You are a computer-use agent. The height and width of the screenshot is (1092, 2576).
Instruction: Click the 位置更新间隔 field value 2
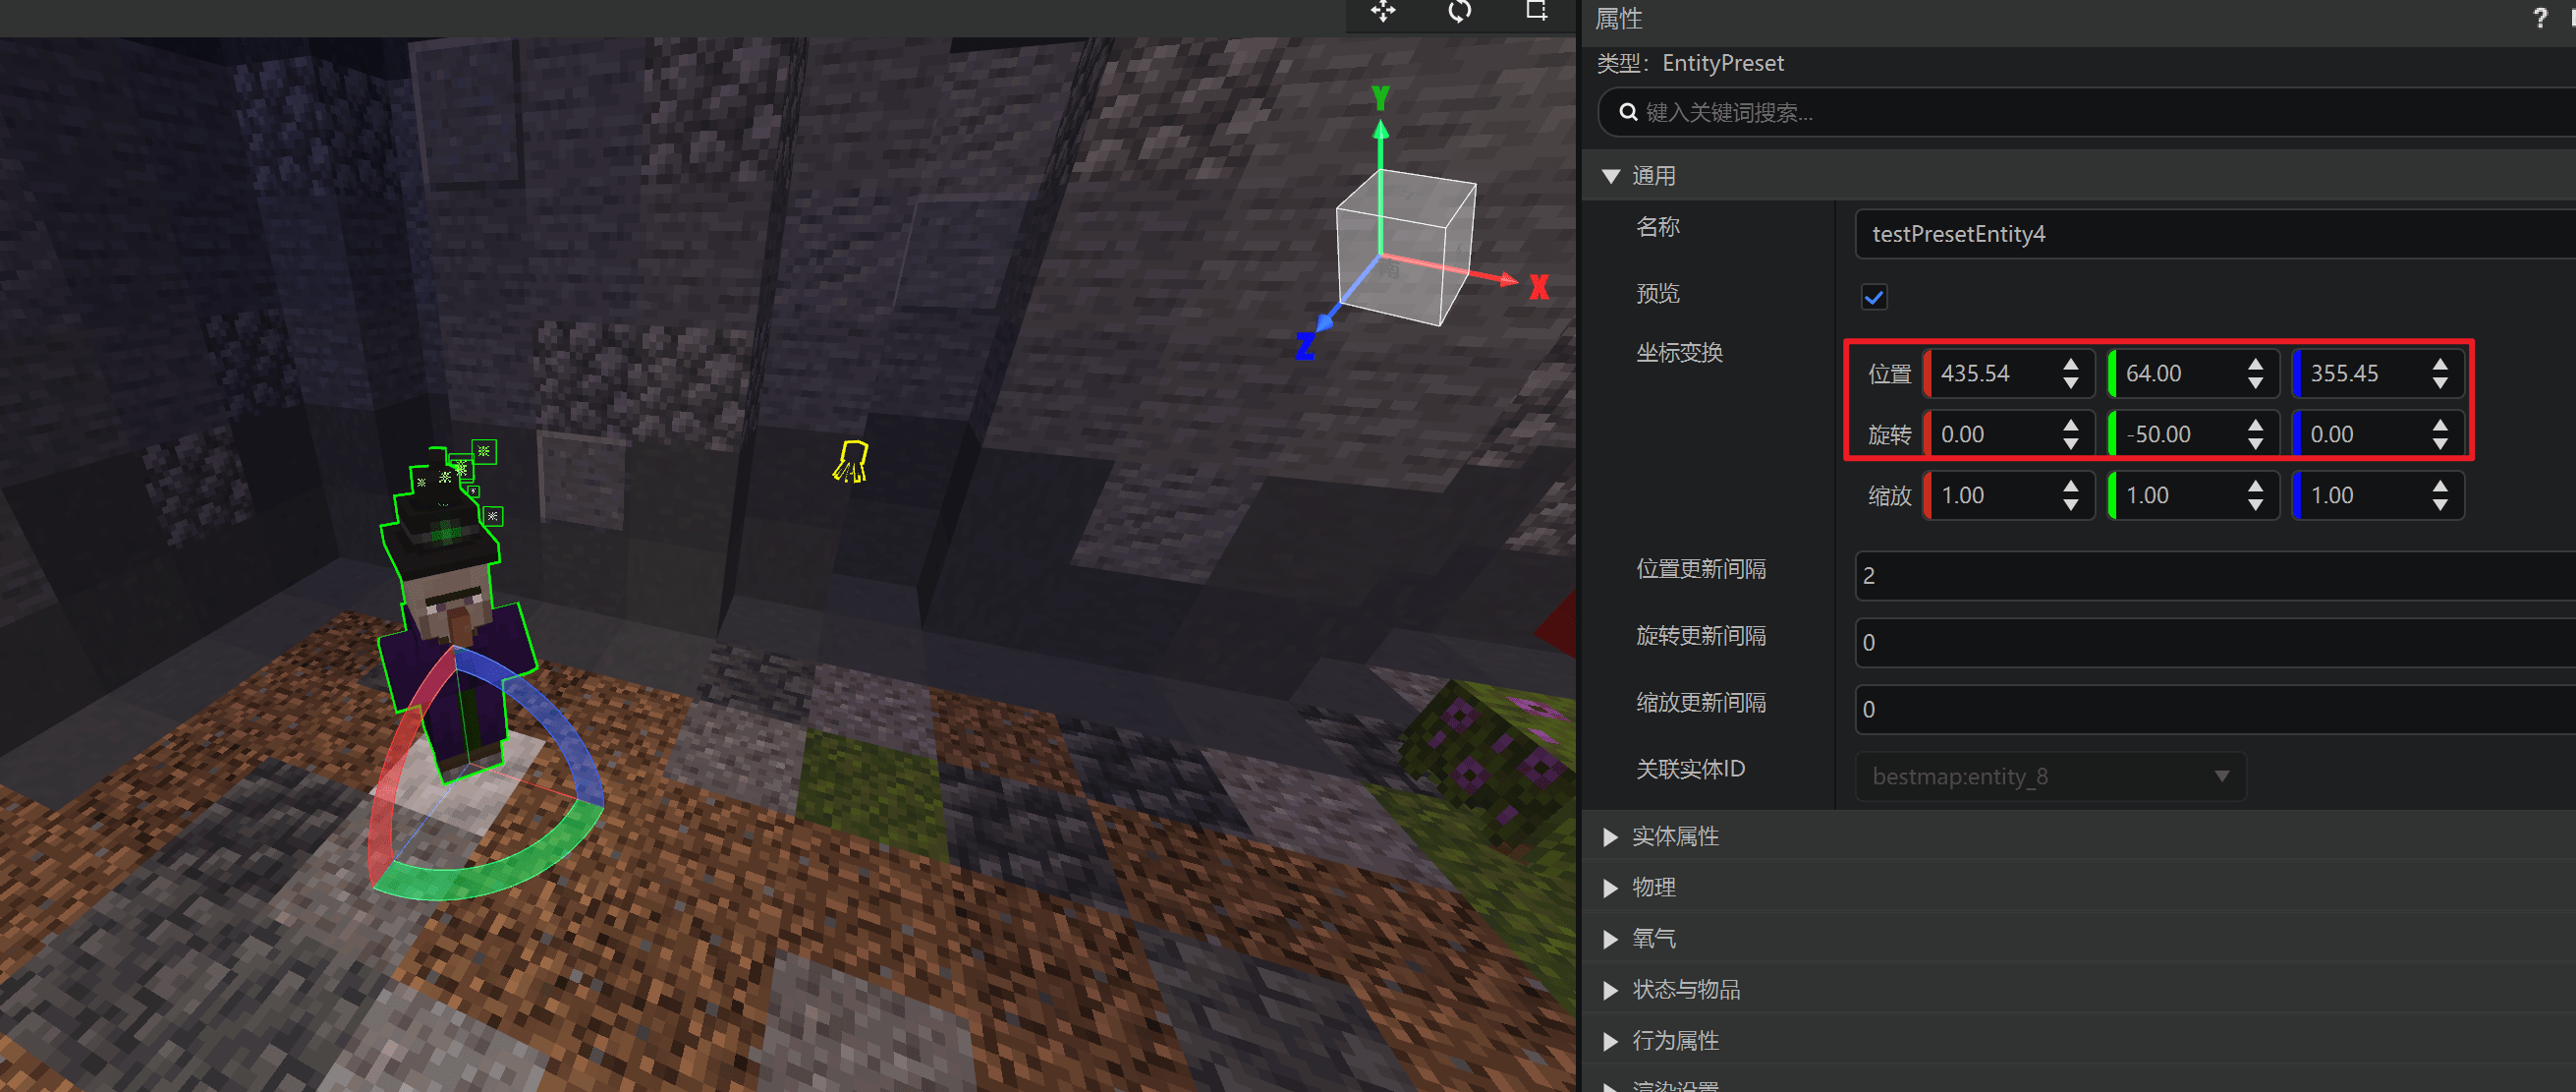tap(2215, 576)
